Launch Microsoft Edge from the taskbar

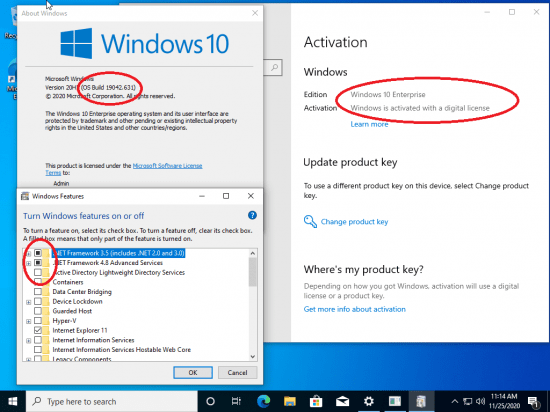click(x=263, y=401)
